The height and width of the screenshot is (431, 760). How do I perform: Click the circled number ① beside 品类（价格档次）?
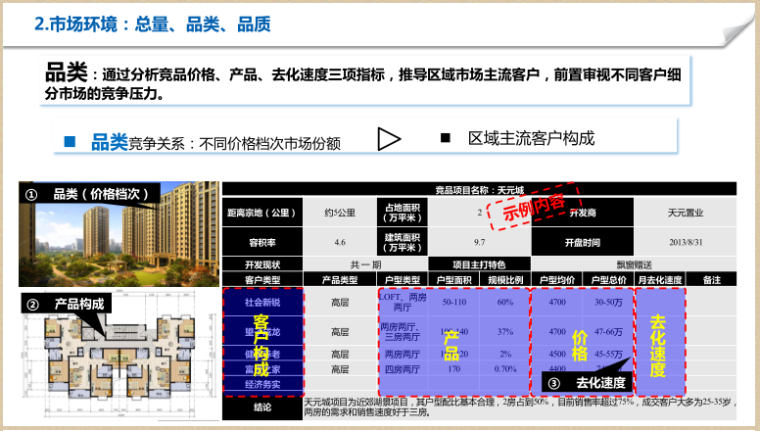click(32, 195)
